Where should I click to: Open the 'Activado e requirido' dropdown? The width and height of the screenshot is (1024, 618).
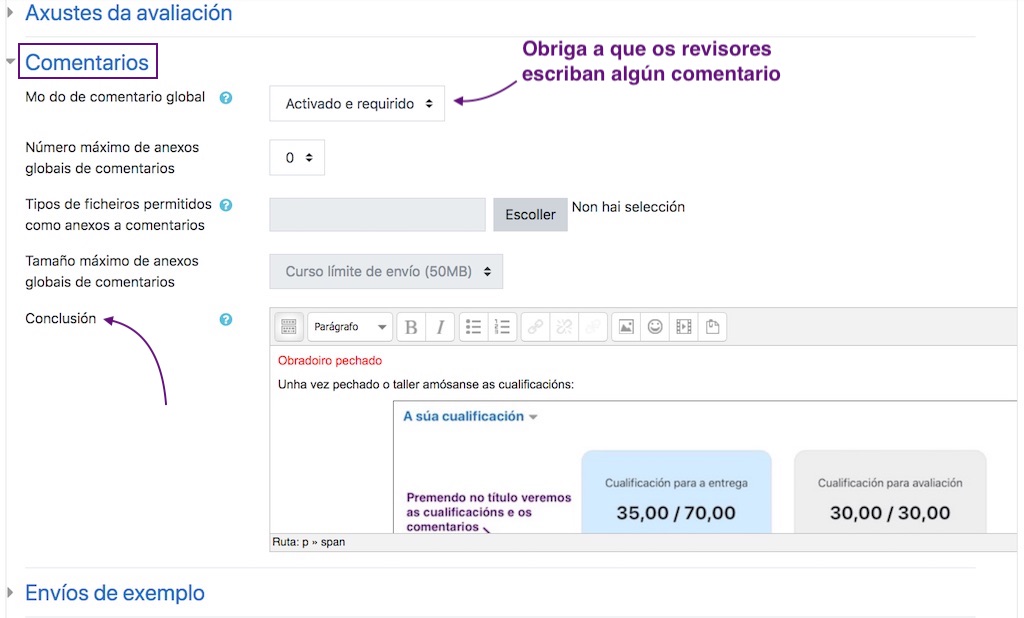pyautogui.click(x=357, y=103)
